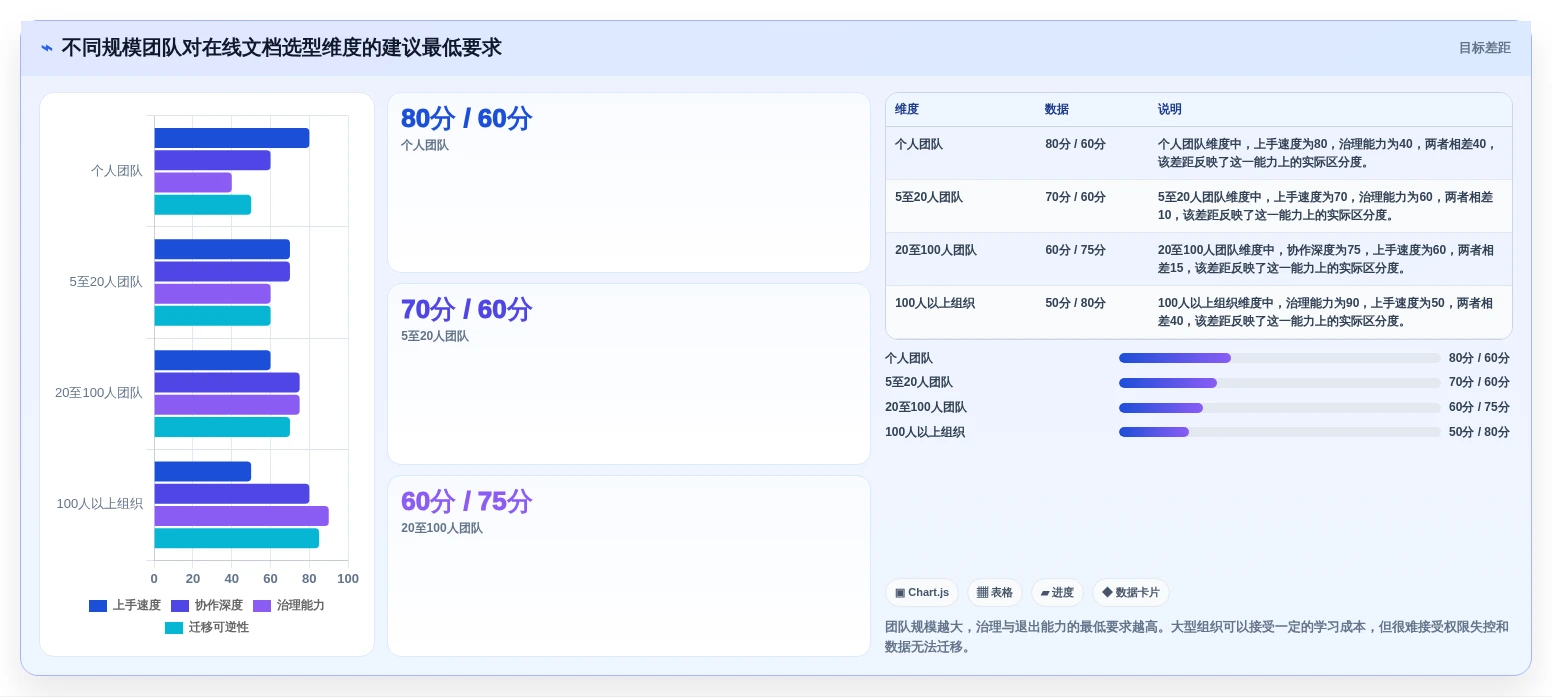1552x697 pixels.
Task: Toggle the 上手速度 legend swatch
Action: pyautogui.click(x=98, y=606)
